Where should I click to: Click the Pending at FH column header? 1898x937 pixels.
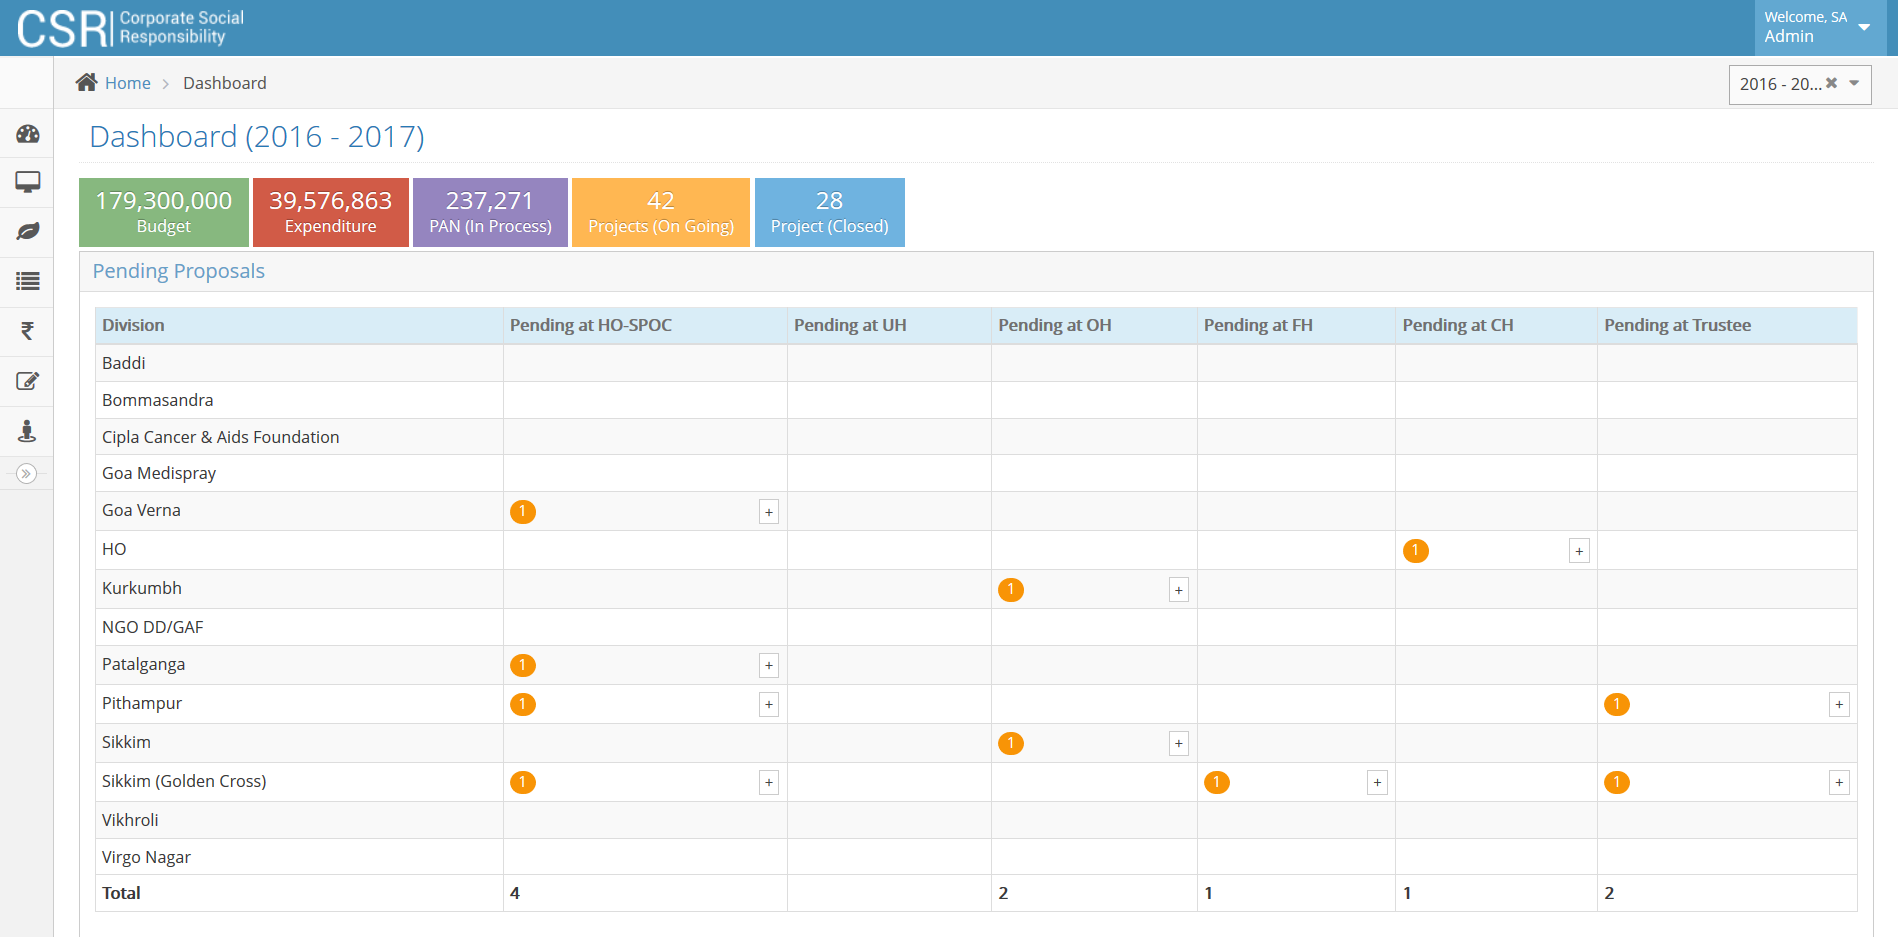(1296, 325)
